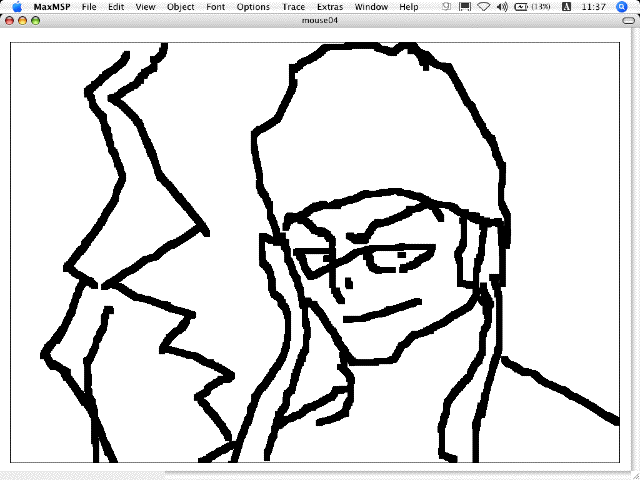Click the battery status icon
640x480 pixels.
(x=521, y=7)
